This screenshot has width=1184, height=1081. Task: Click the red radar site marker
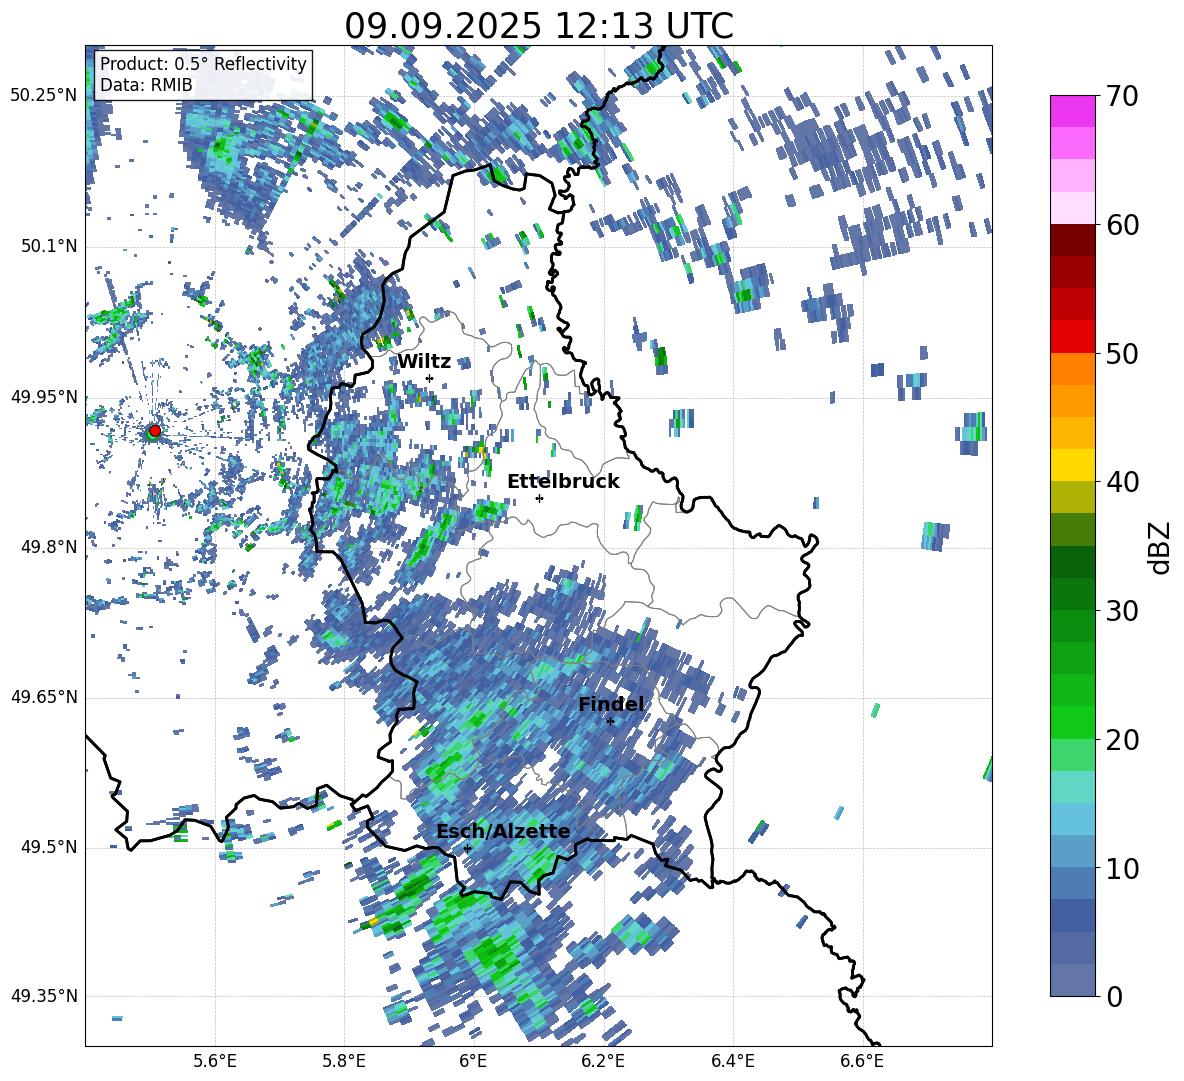click(x=155, y=430)
